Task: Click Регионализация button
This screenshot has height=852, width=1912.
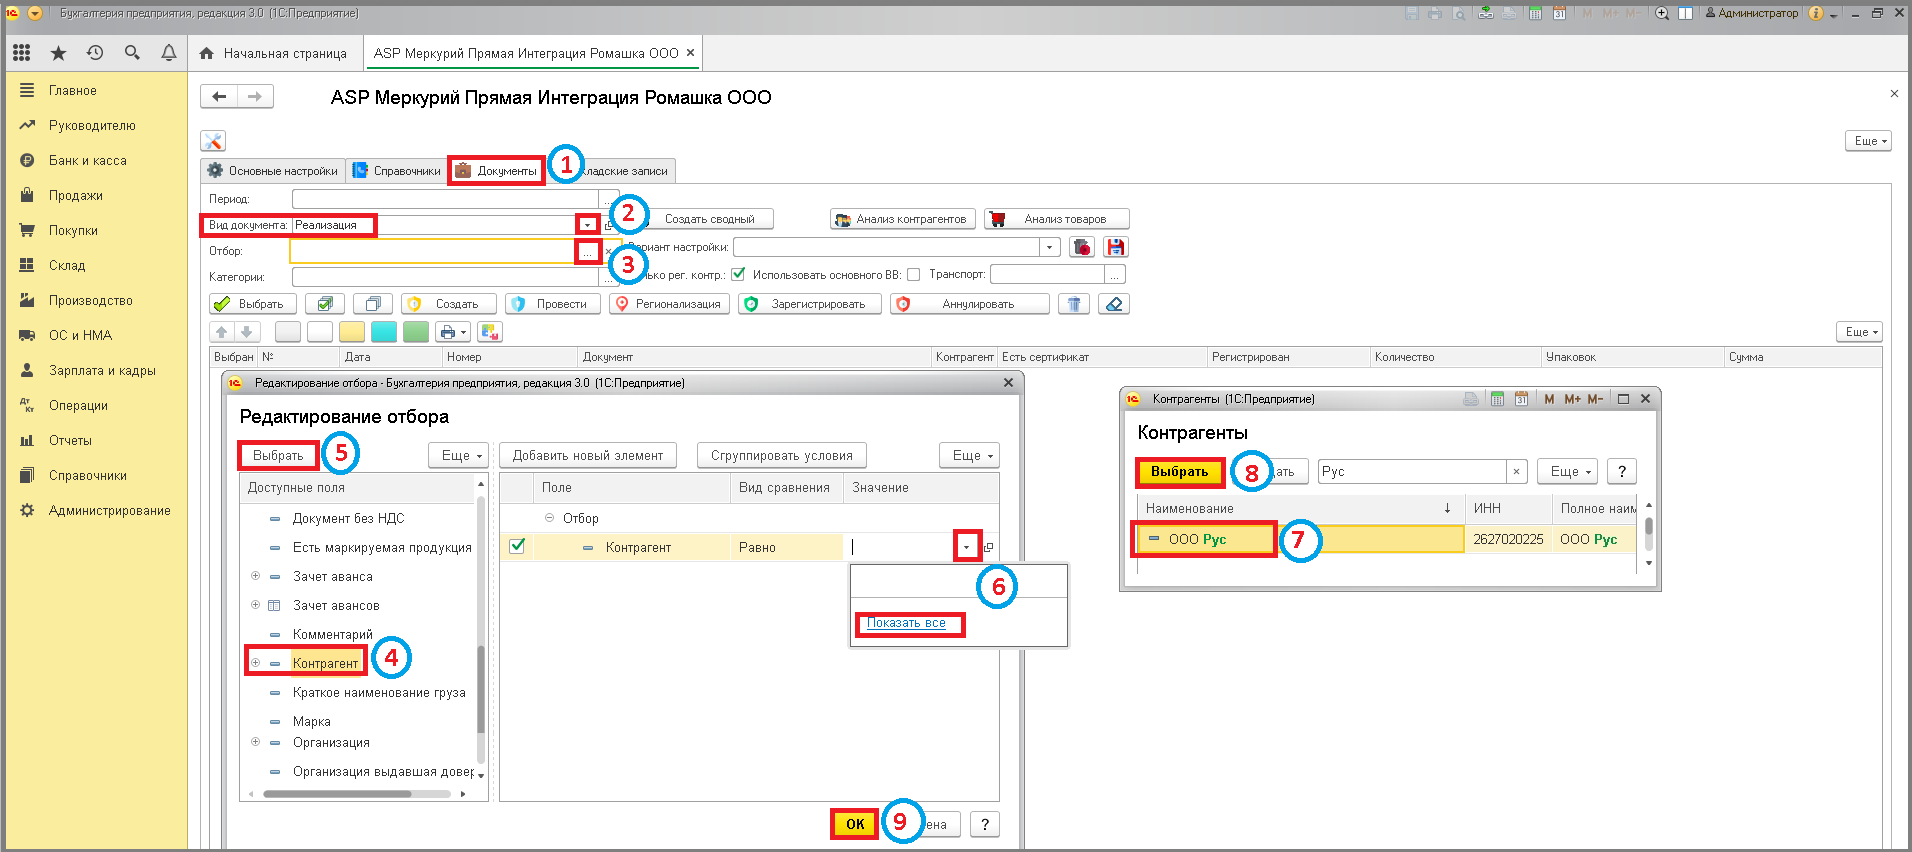Action: click(x=670, y=304)
